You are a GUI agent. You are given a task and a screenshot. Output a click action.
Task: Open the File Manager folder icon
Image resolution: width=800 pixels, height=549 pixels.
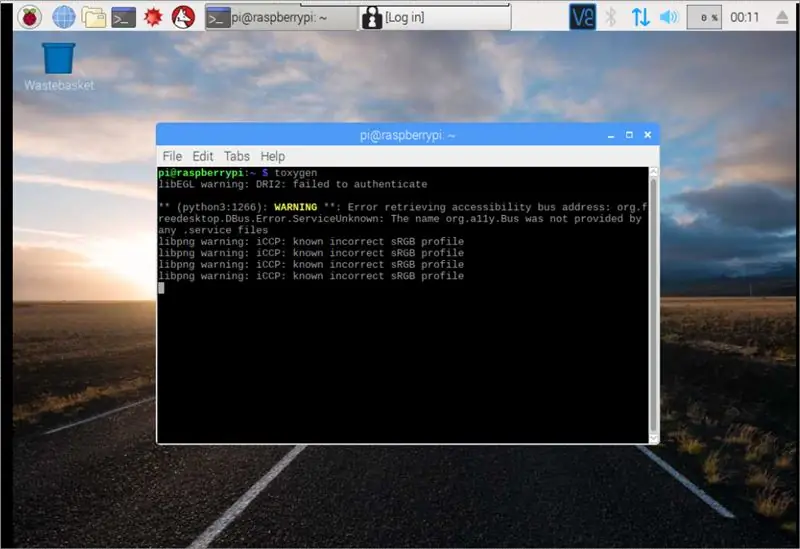[94, 17]
